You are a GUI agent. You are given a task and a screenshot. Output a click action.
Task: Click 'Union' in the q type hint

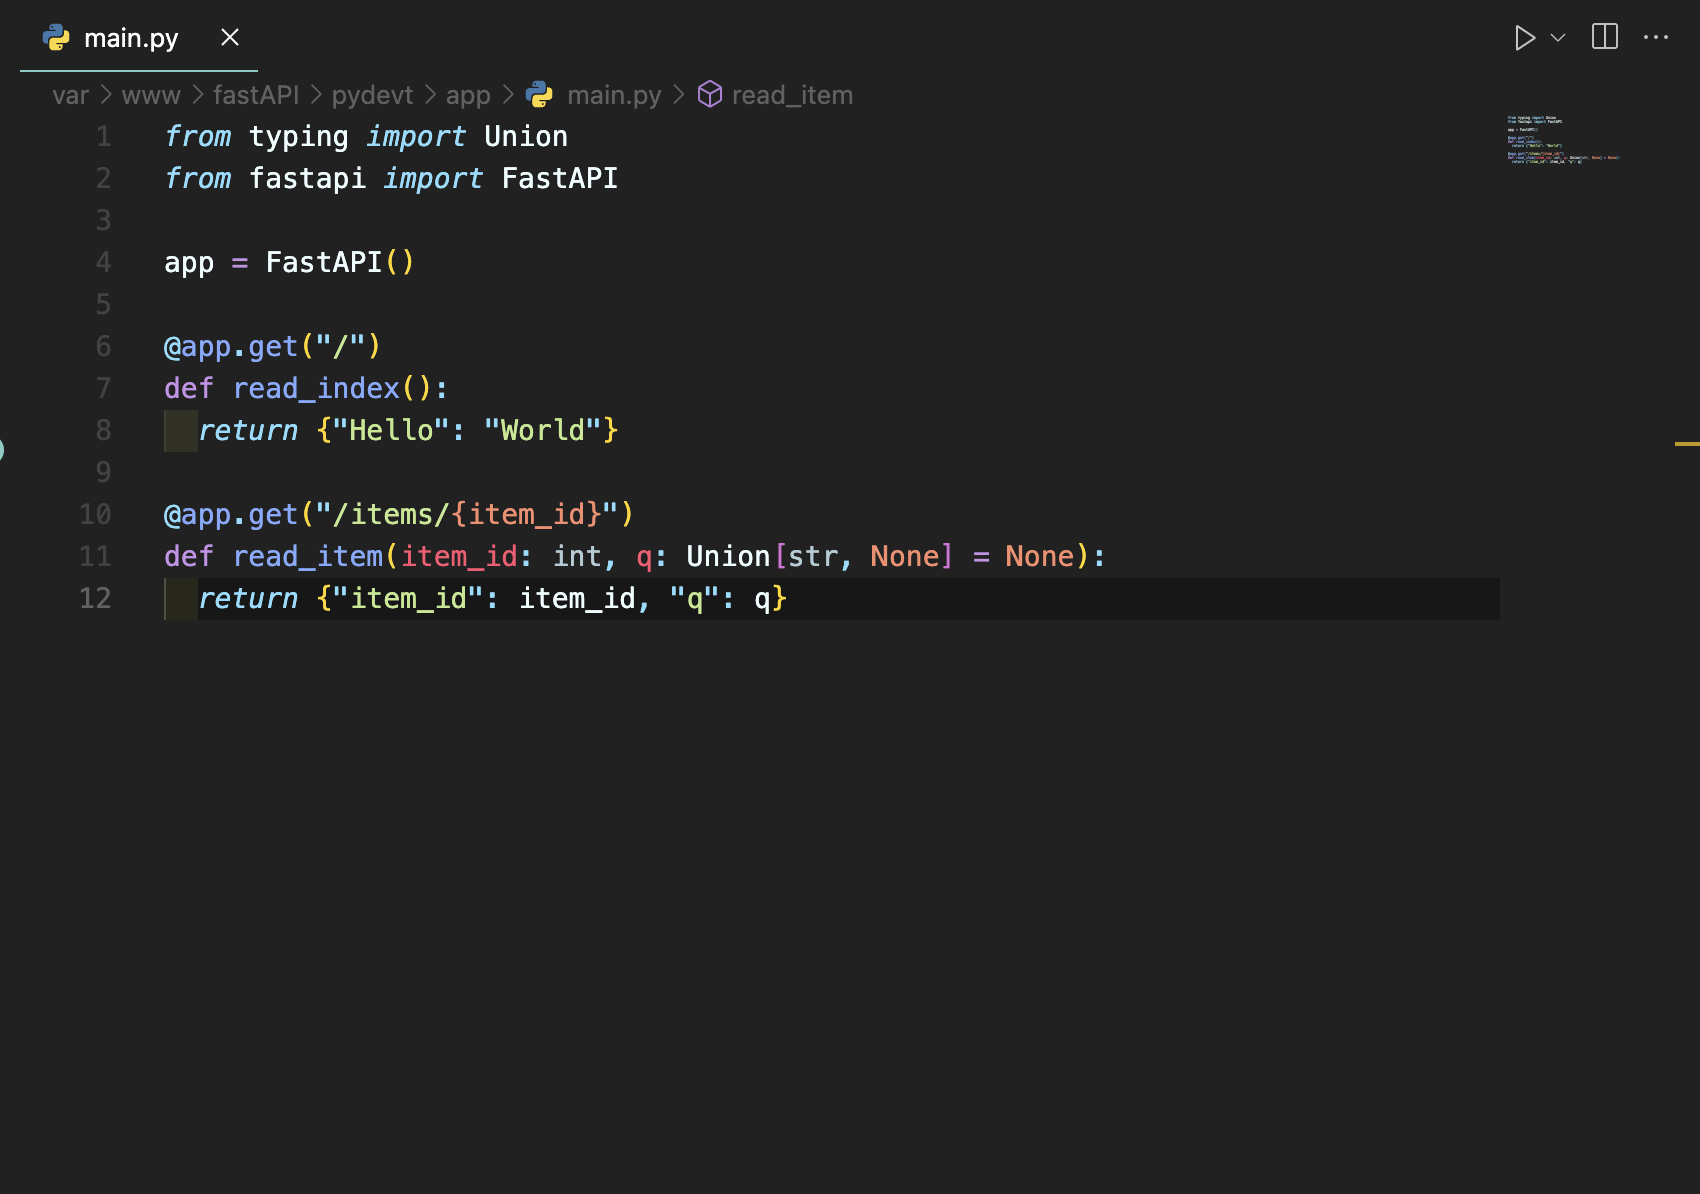coord(728,556)
